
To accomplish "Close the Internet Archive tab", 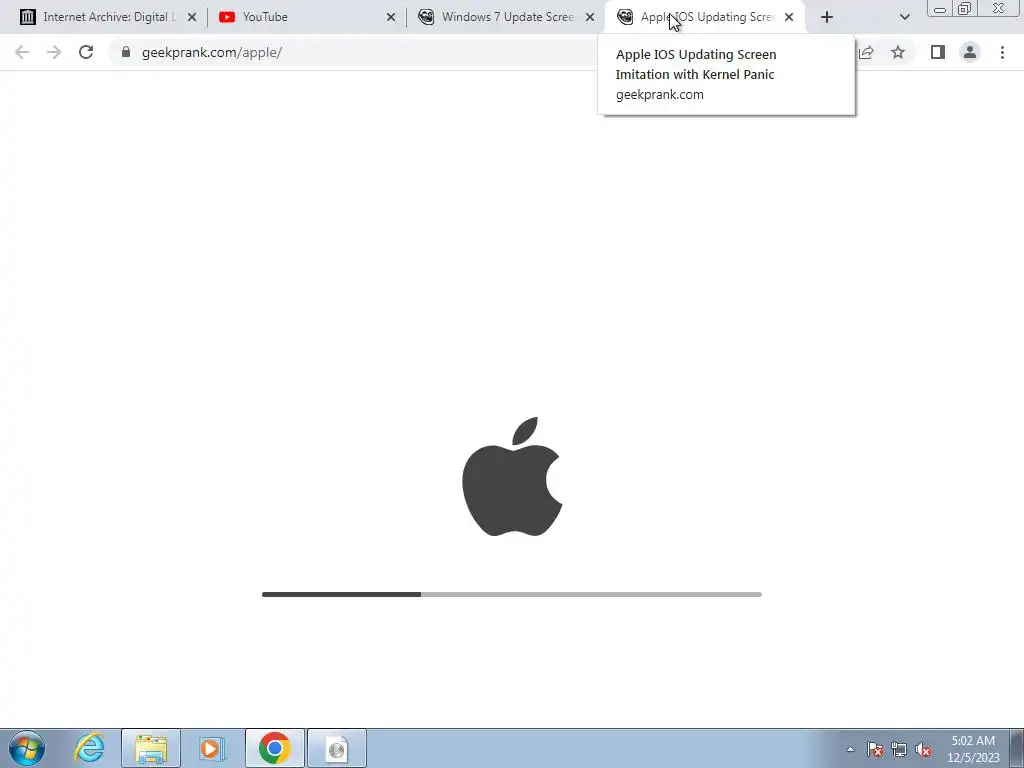I will click(x=192, y=17).
